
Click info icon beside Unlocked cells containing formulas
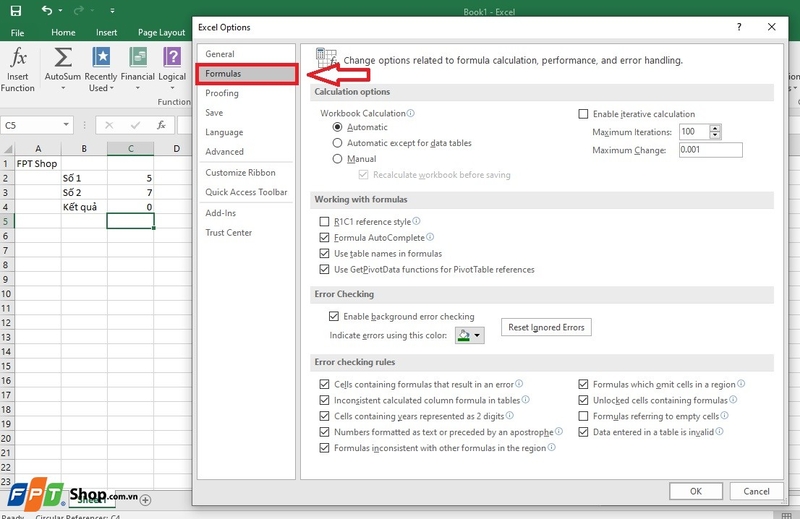733,400
